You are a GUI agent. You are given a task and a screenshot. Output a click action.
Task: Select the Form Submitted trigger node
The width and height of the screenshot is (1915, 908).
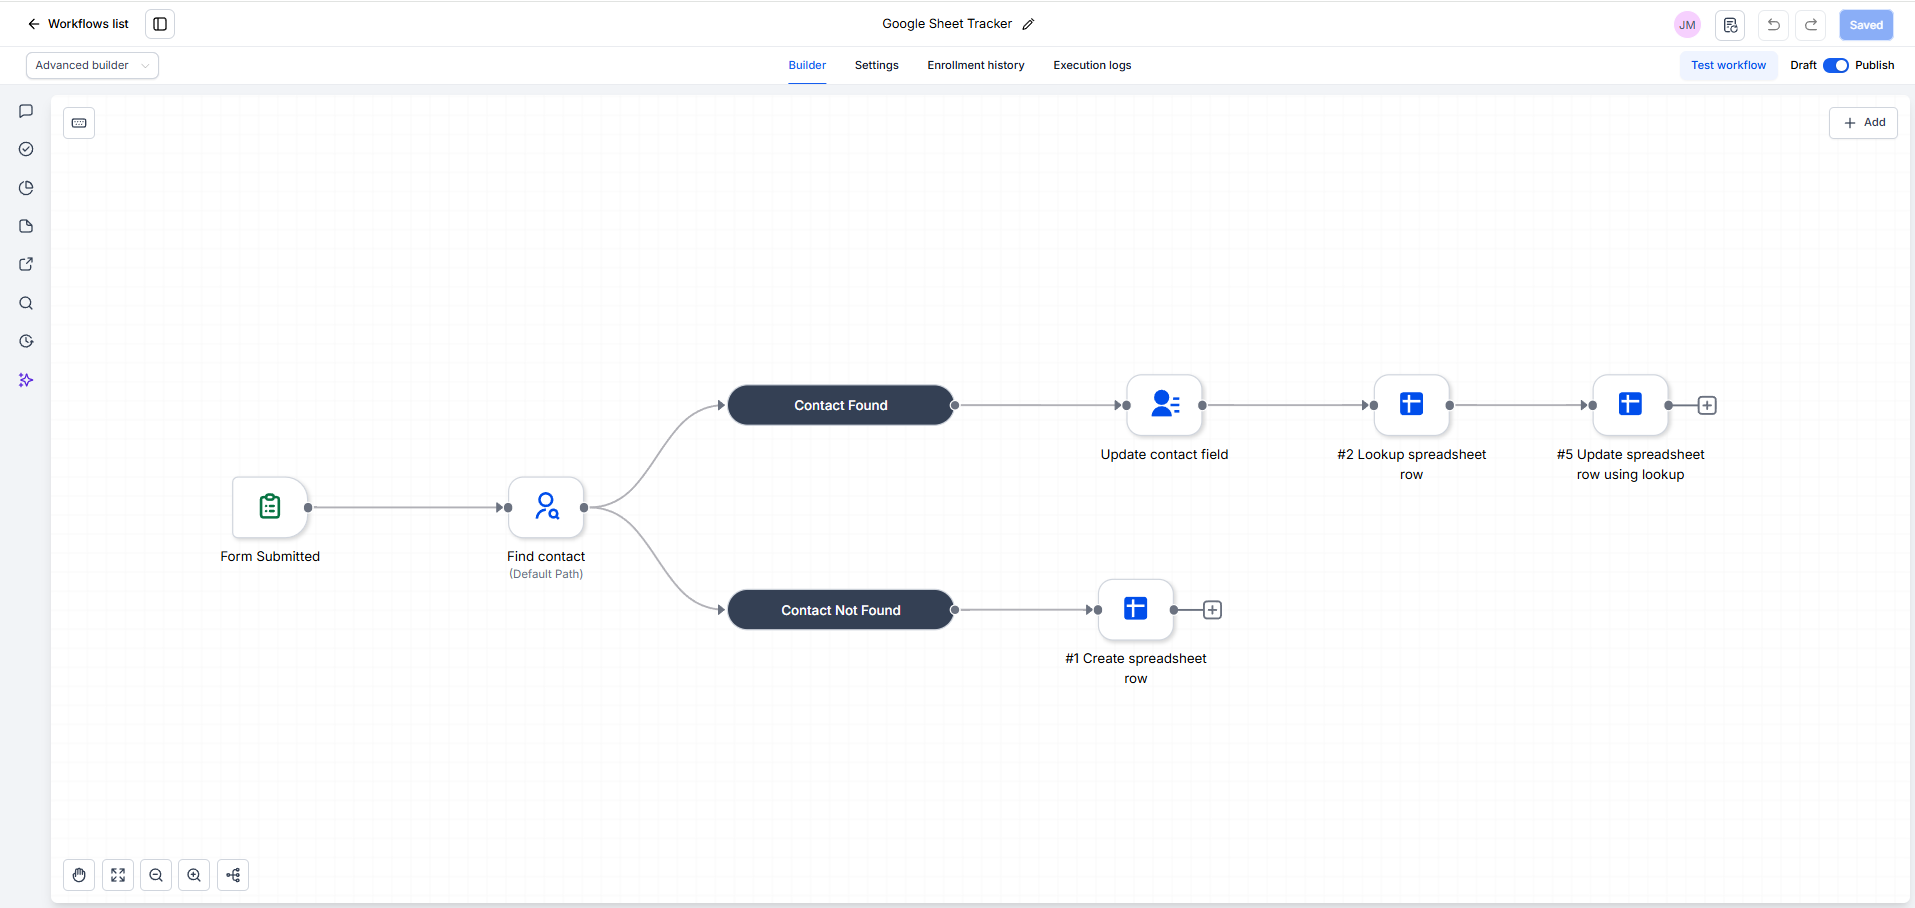pos(270,507)
